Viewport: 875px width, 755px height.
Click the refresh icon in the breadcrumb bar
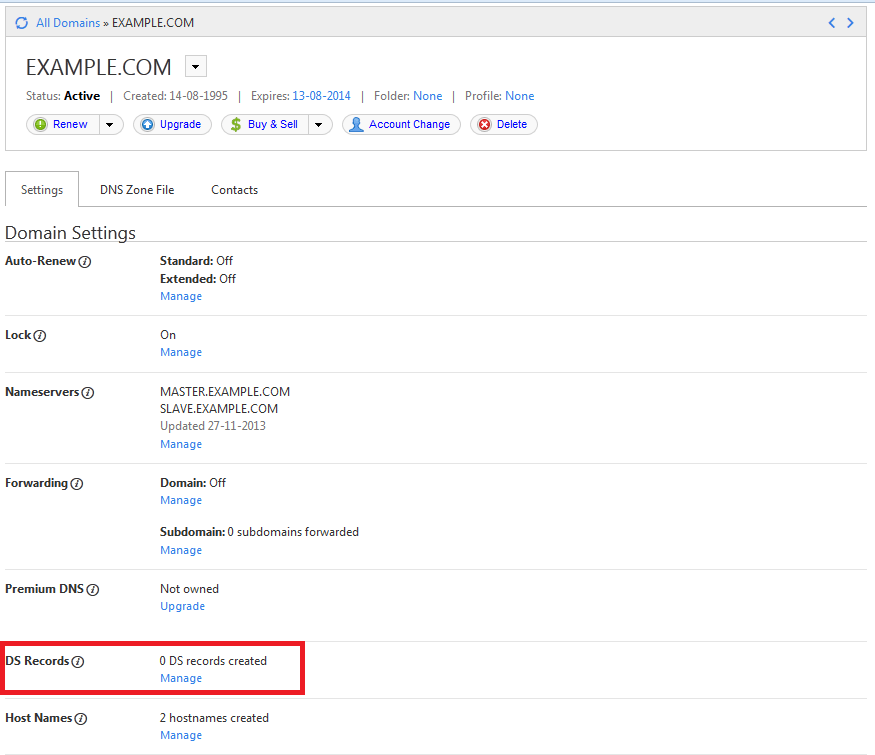[20, 21]
